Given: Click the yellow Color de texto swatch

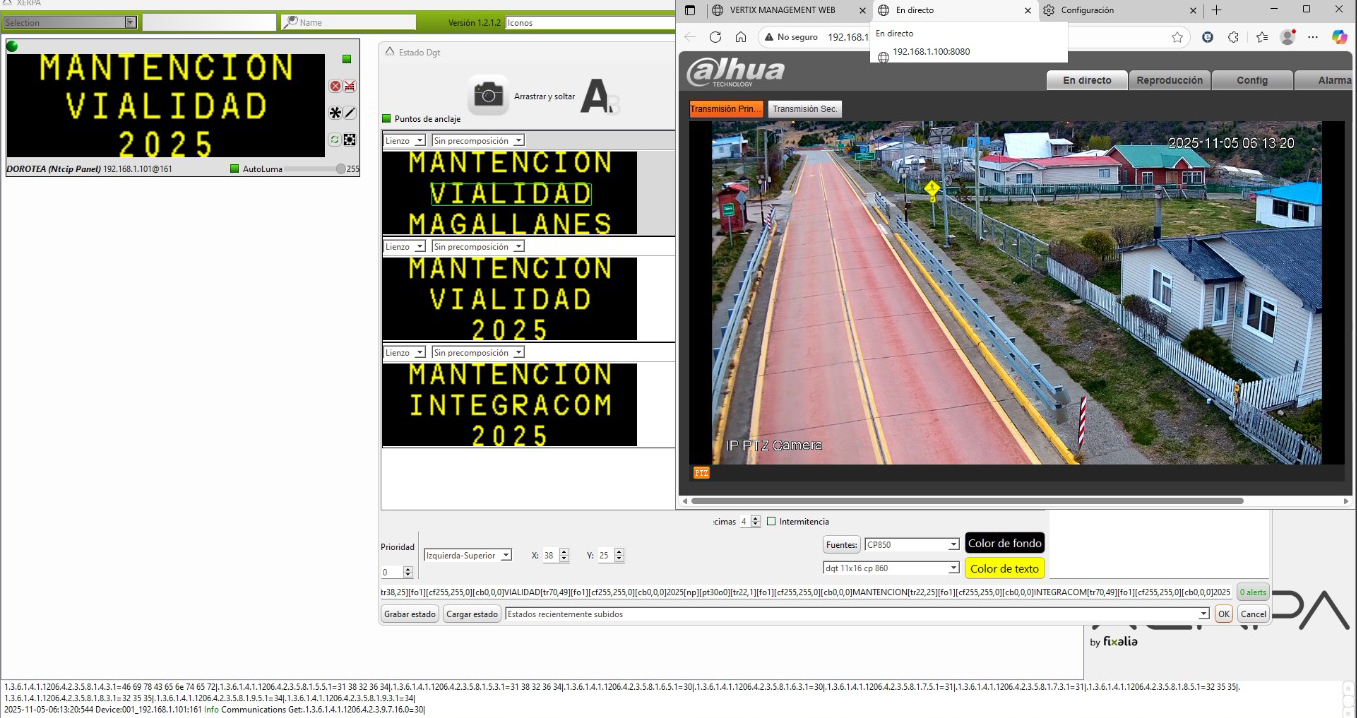Looking at the screenshot, I should click(x=1004, y=569).
